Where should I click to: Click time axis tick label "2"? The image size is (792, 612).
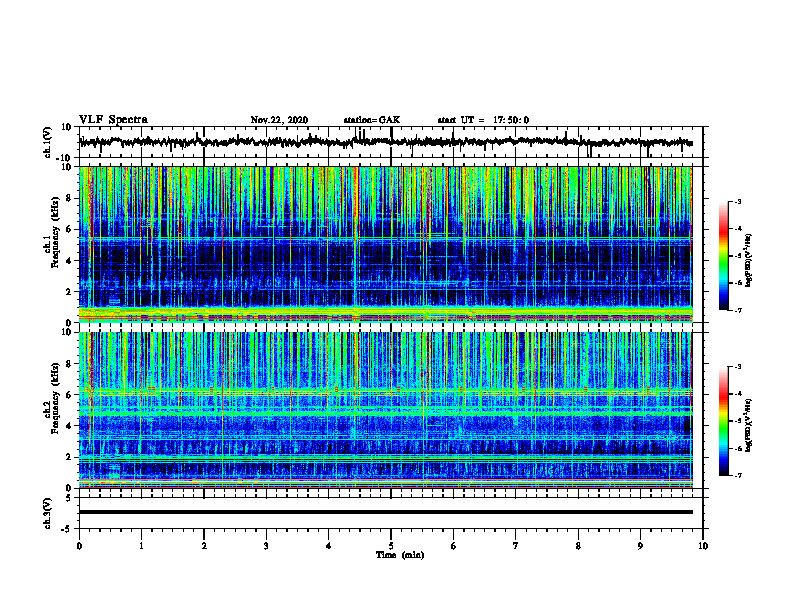[x=204, y=546]
